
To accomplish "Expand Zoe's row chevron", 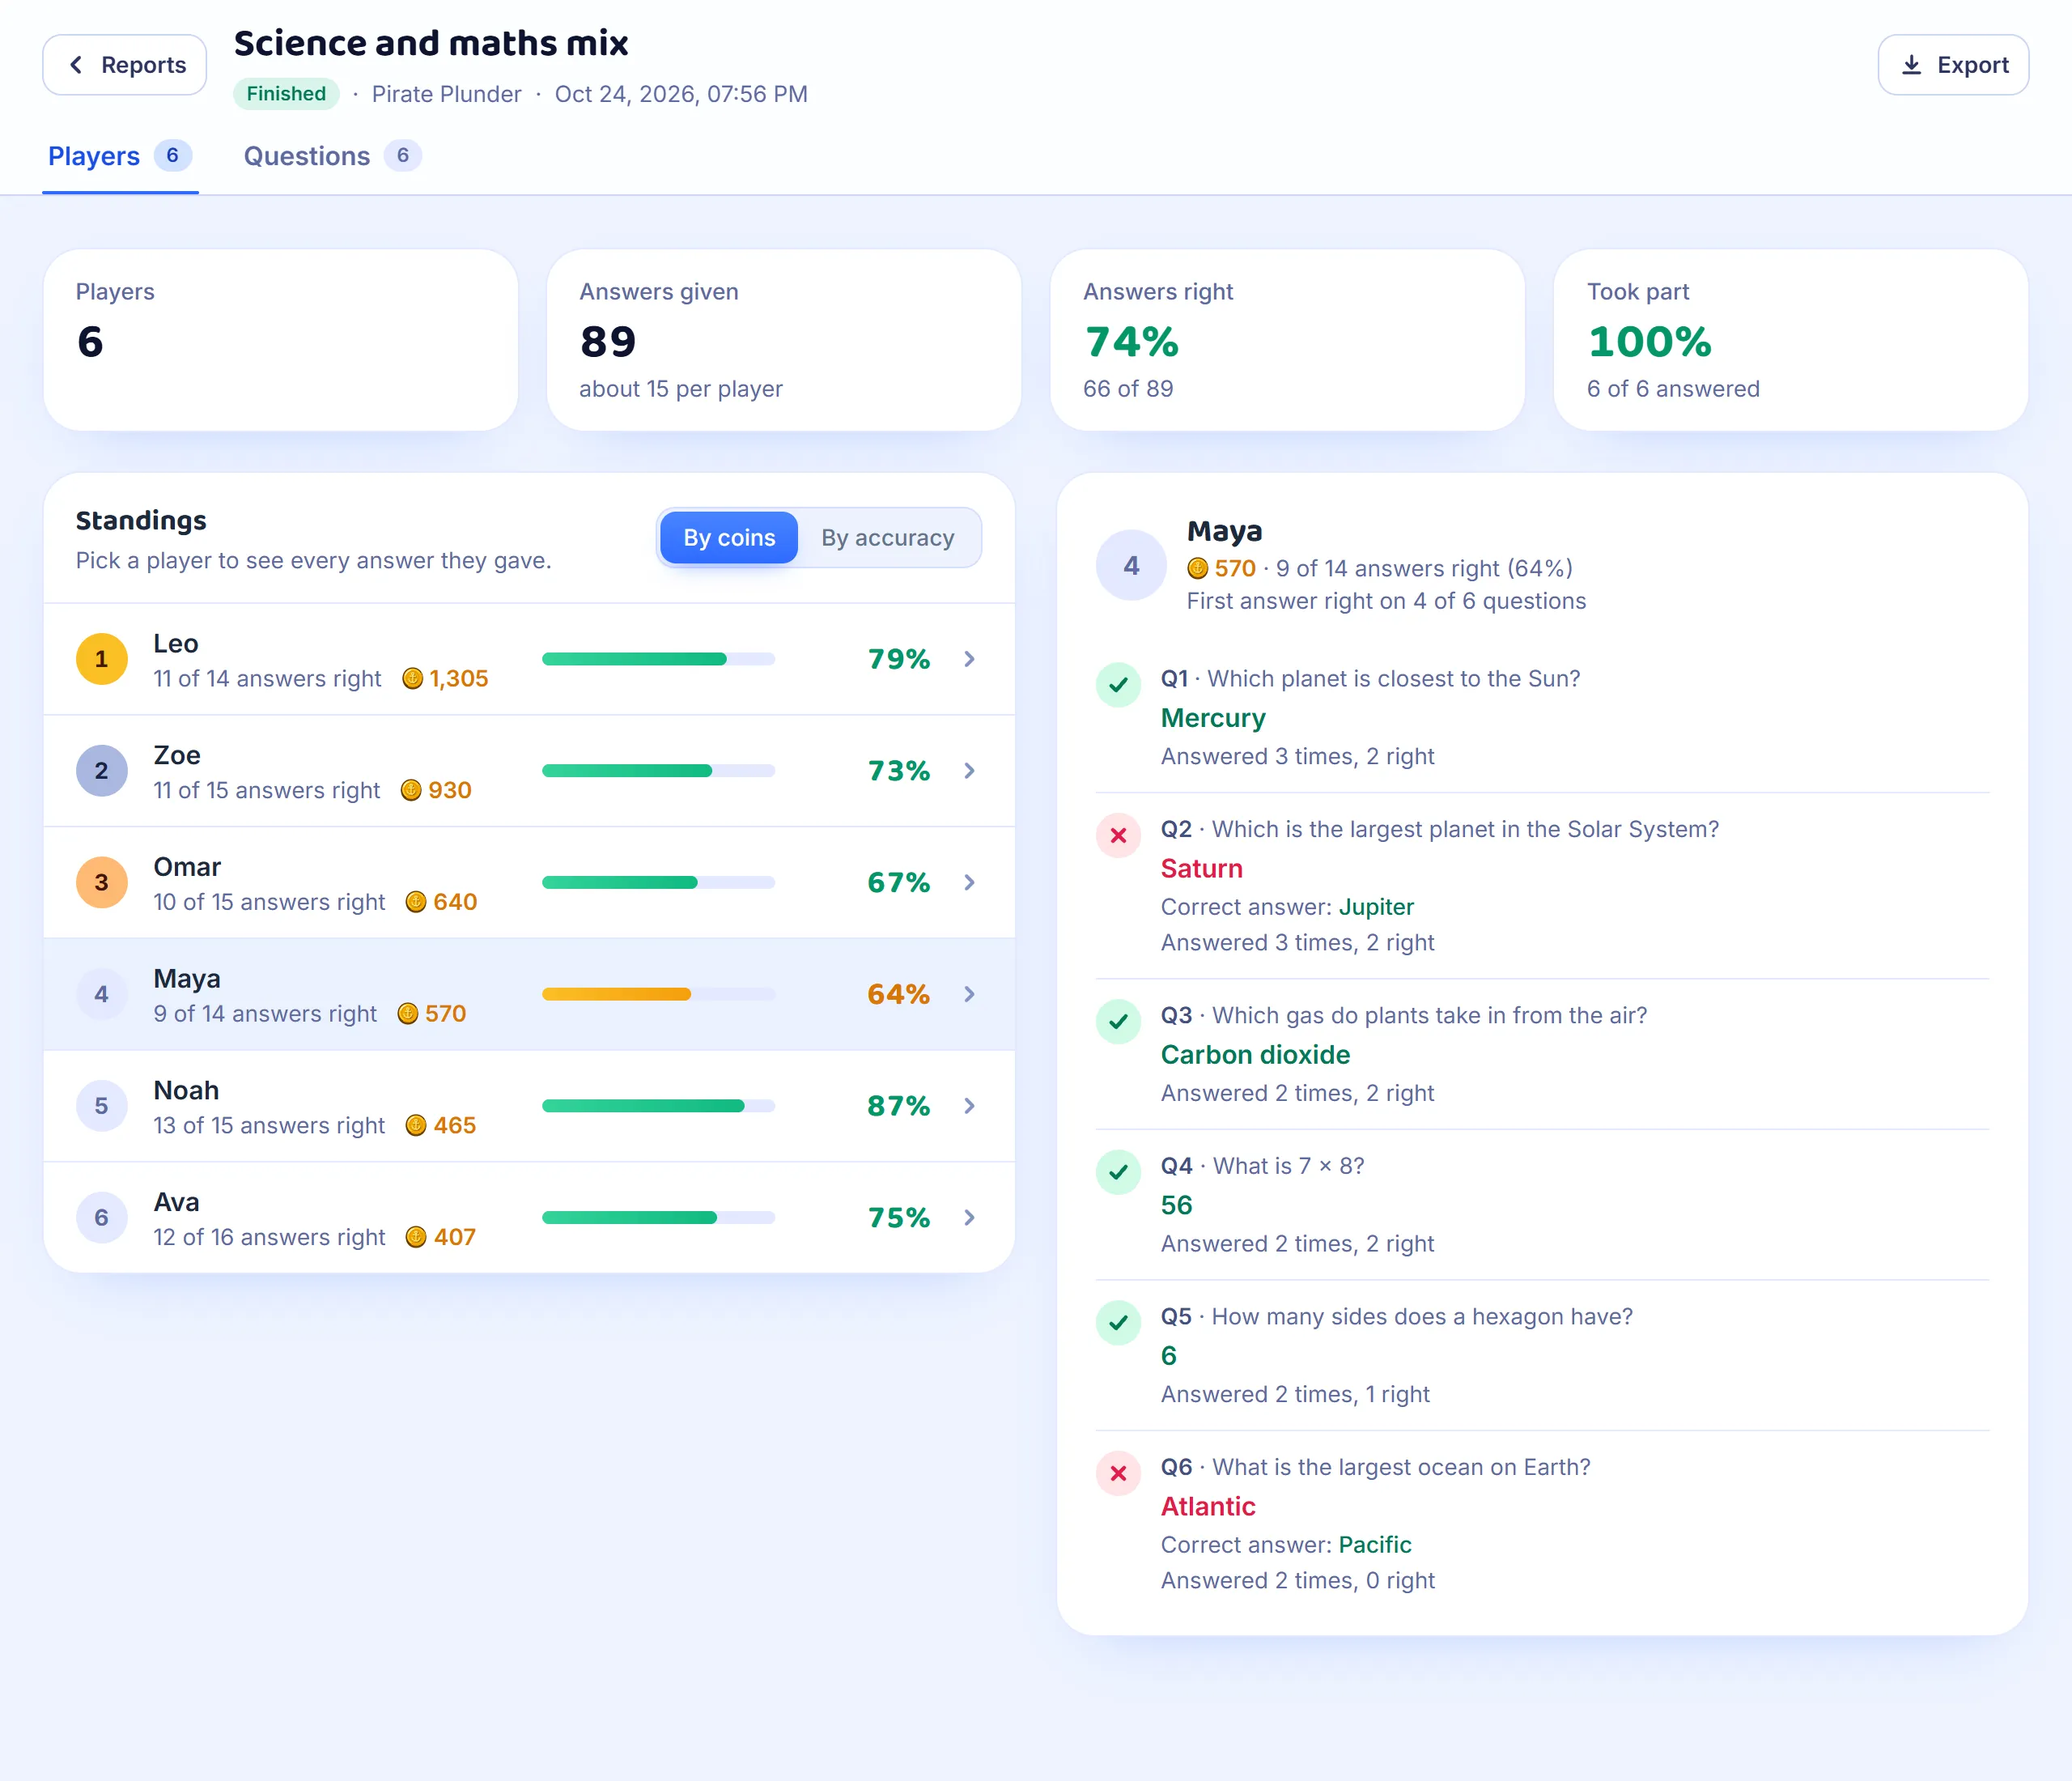I will (x=969, y=771).
